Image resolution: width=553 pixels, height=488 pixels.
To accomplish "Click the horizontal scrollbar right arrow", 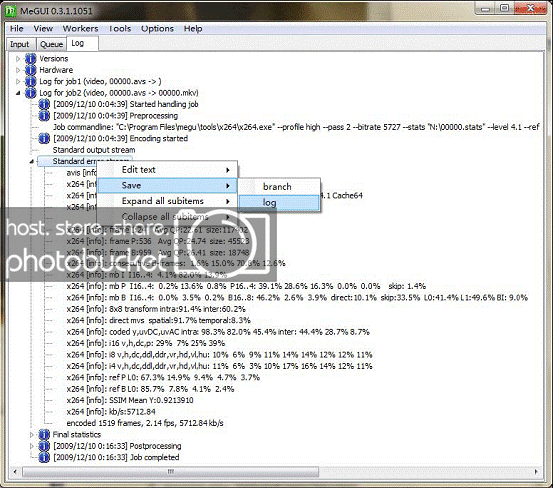I will click(x=536, y=471).
